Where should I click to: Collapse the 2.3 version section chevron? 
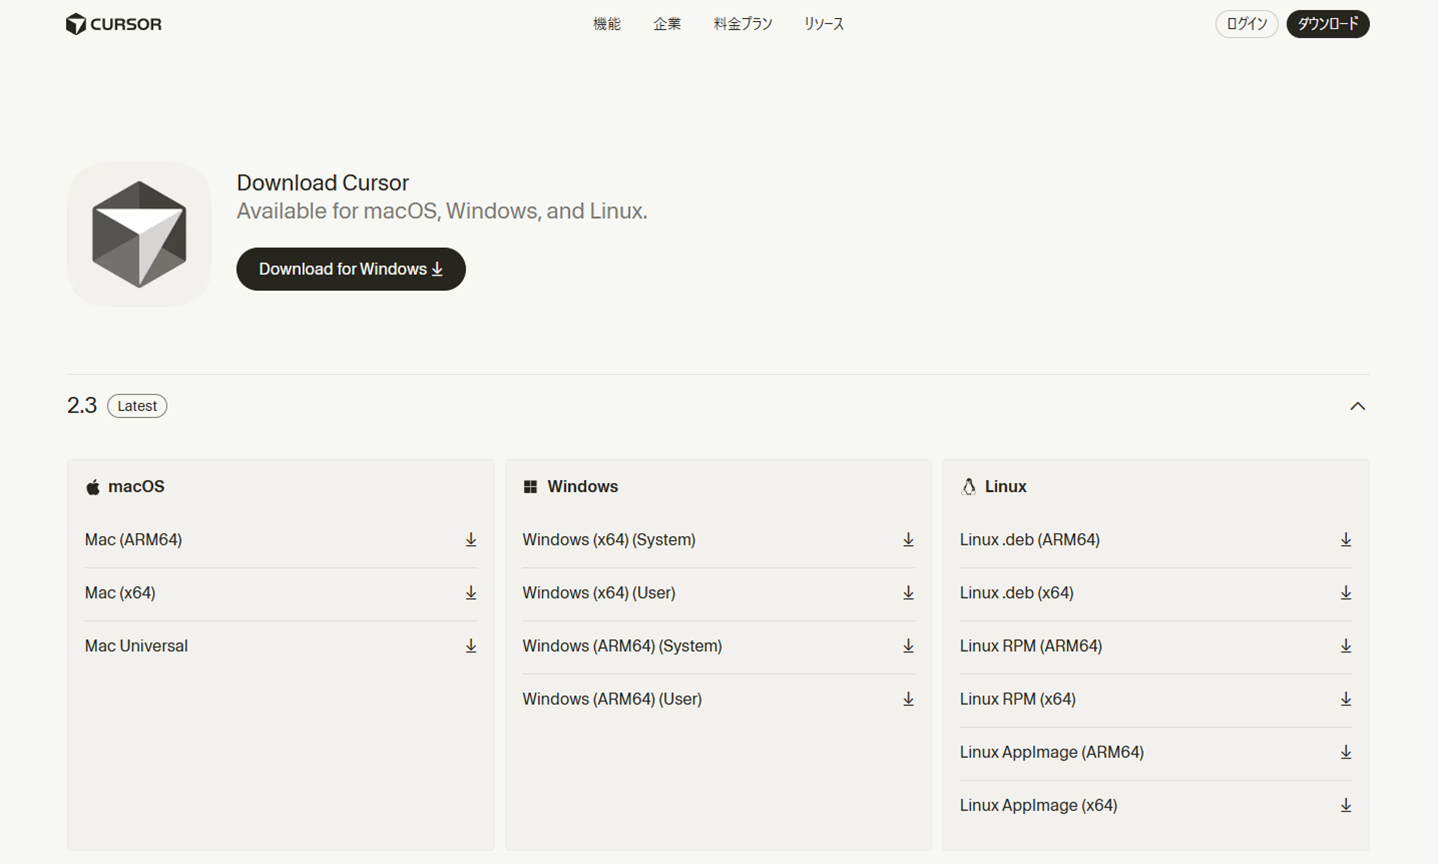pyautogui.click(x=1357, y=406)
